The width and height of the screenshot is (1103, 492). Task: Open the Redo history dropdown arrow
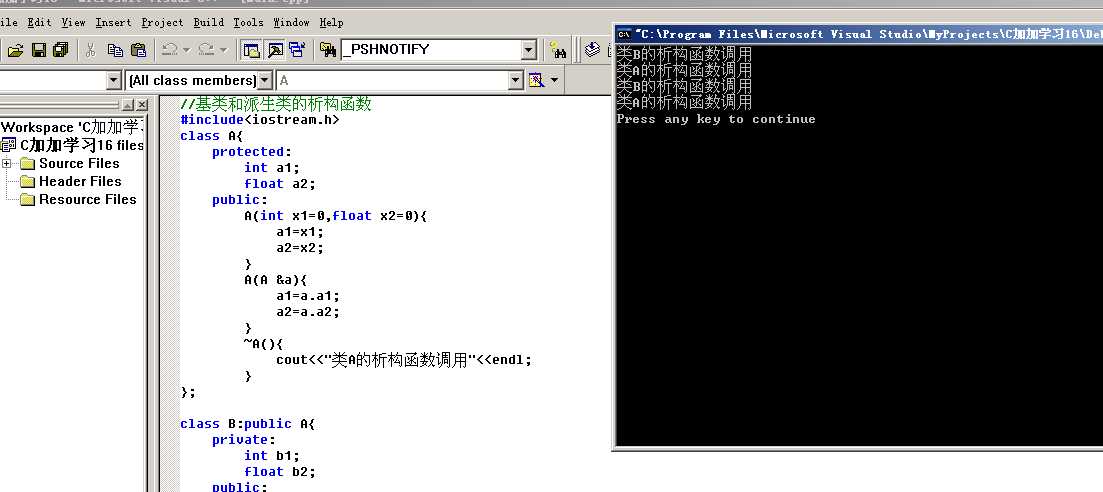(x=224, y=49)
